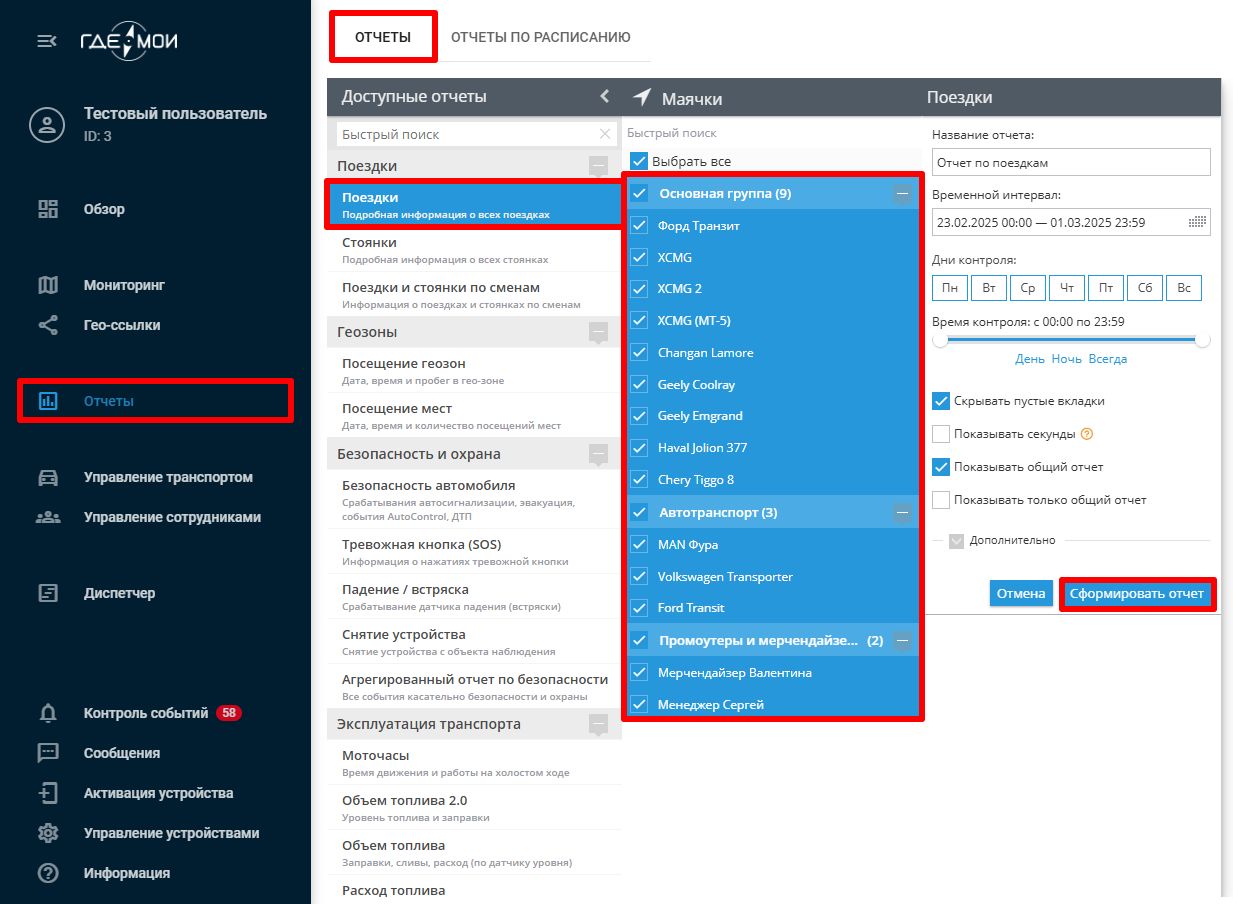
Task: Click right handle of Время контроля slider
Action: point(1202,340)
